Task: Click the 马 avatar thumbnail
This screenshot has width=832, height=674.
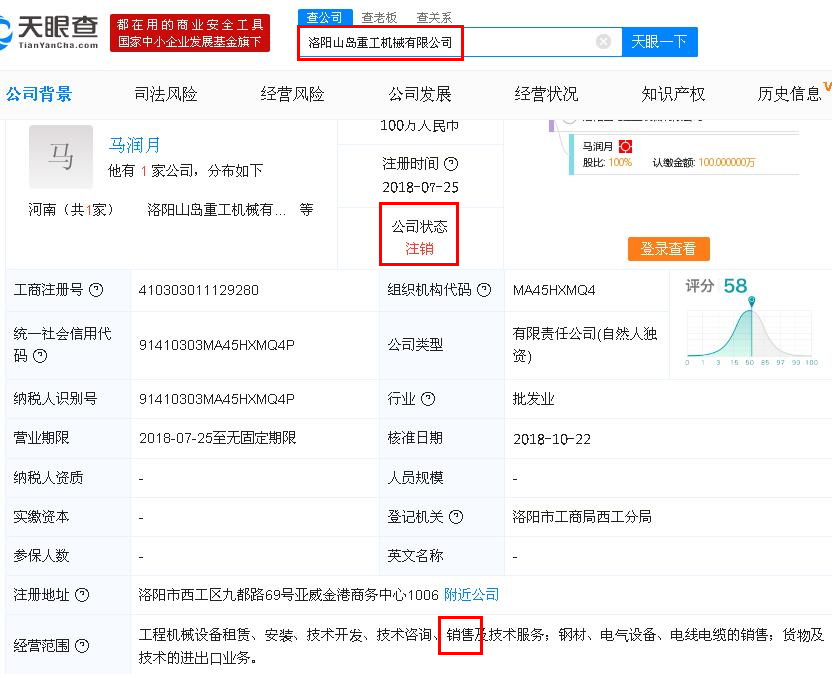Action: click(61, 157)
